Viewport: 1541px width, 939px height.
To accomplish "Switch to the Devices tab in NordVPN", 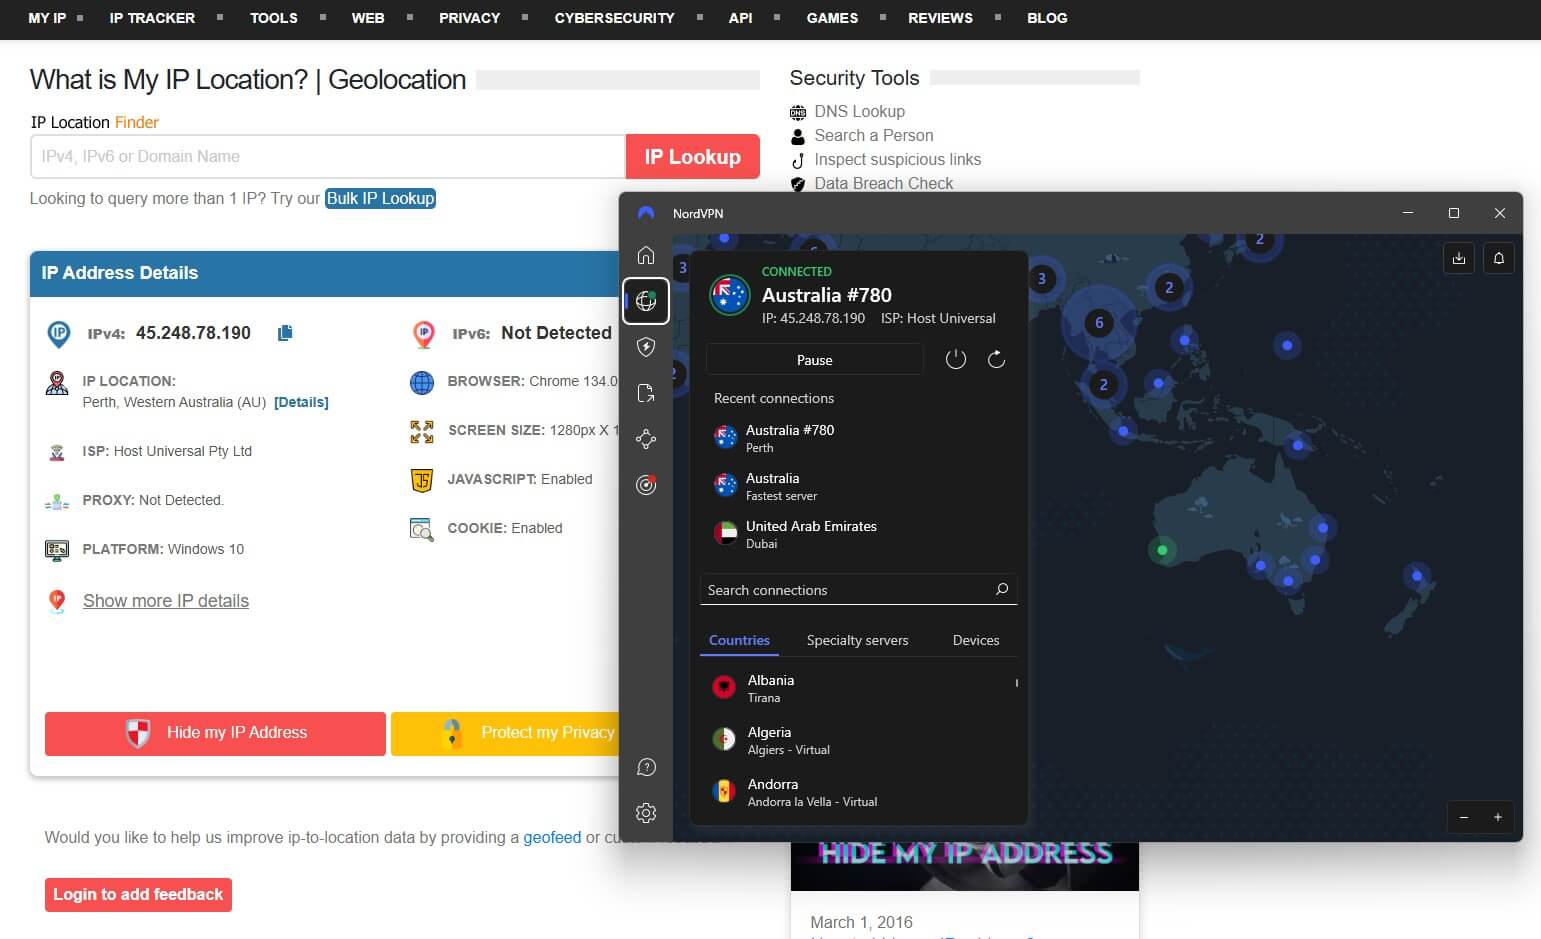I will 976,640.
